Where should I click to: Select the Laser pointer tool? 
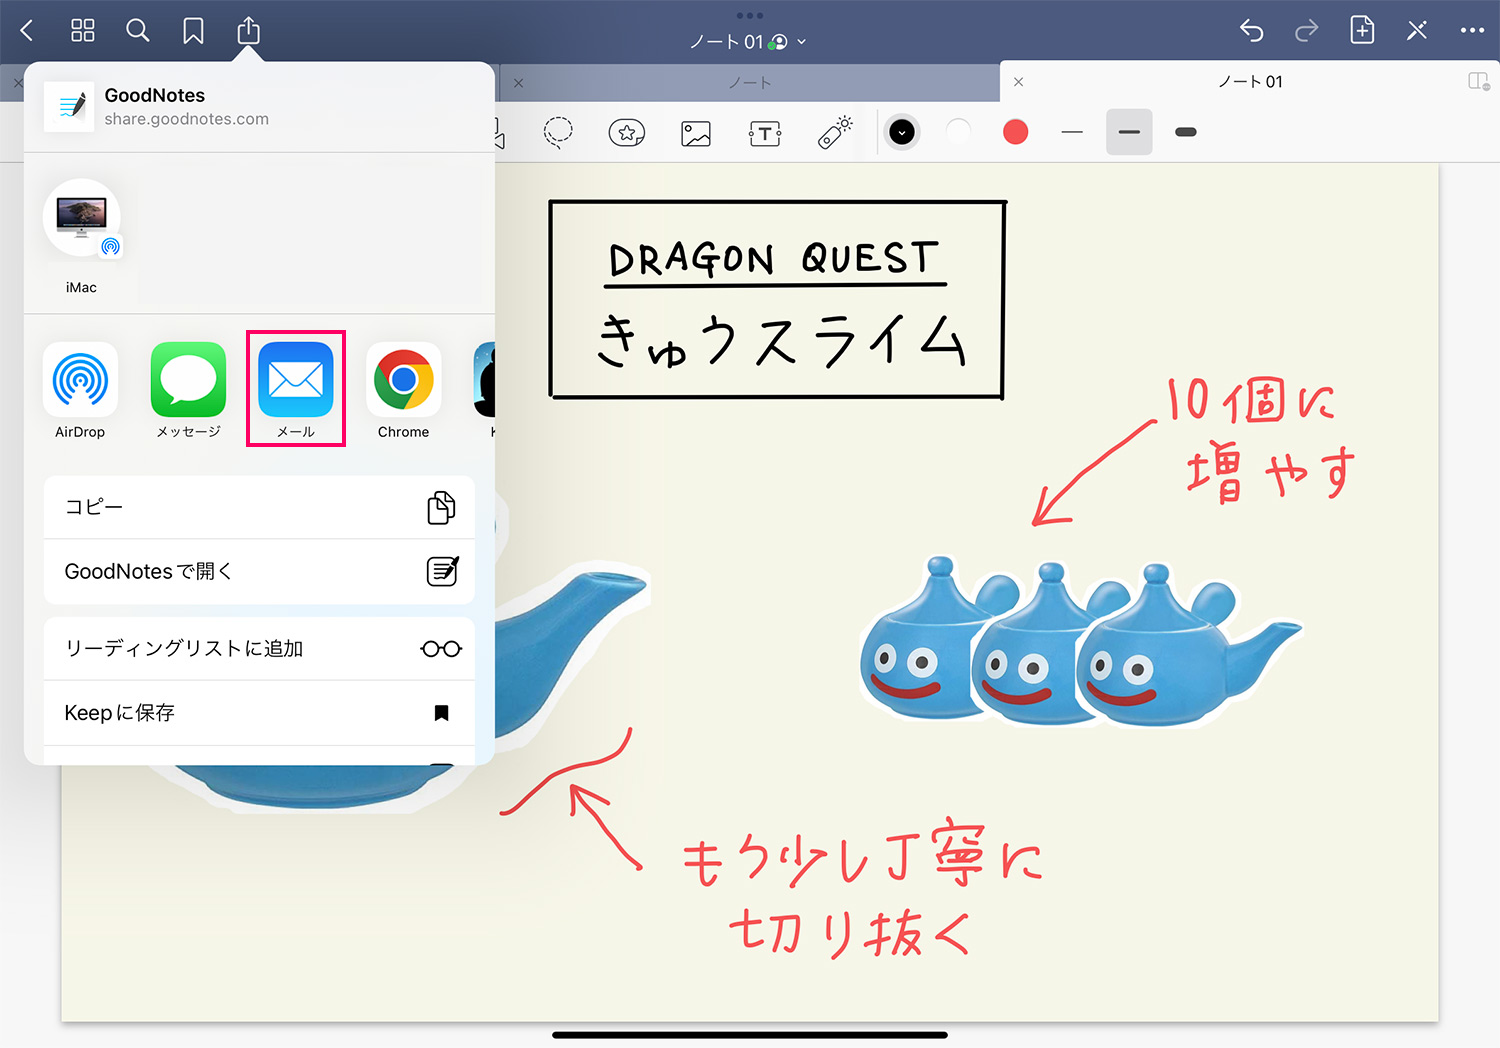834,133
